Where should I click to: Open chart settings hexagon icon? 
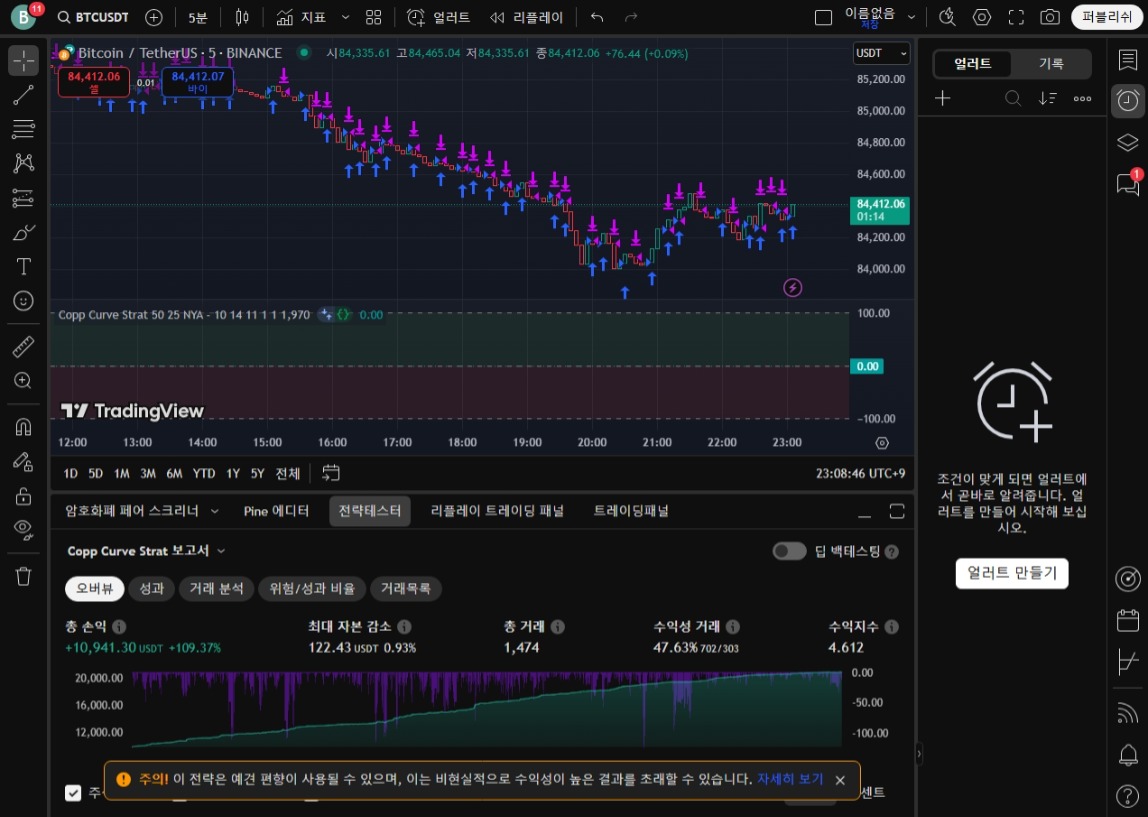(982, 18)
